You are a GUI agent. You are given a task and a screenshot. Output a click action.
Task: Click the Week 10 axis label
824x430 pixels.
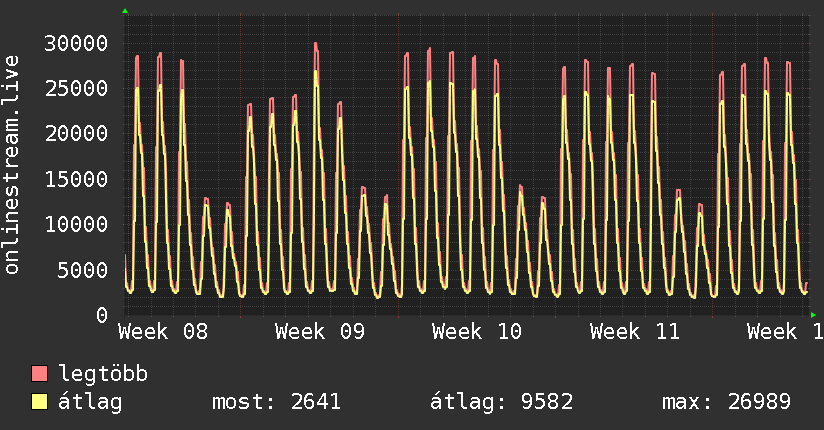pos(477,332)
